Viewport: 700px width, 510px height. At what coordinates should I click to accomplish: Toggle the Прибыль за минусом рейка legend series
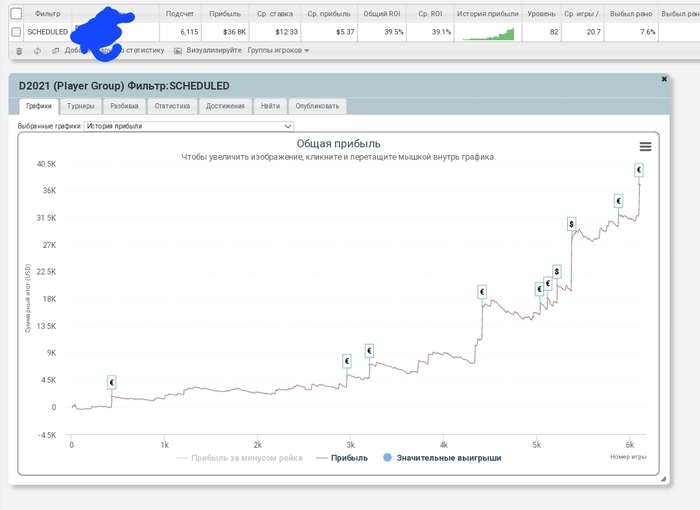239,458
